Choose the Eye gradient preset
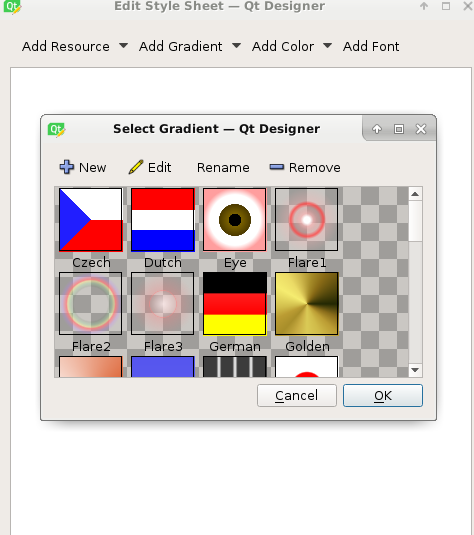 click(x=235, y=220)
